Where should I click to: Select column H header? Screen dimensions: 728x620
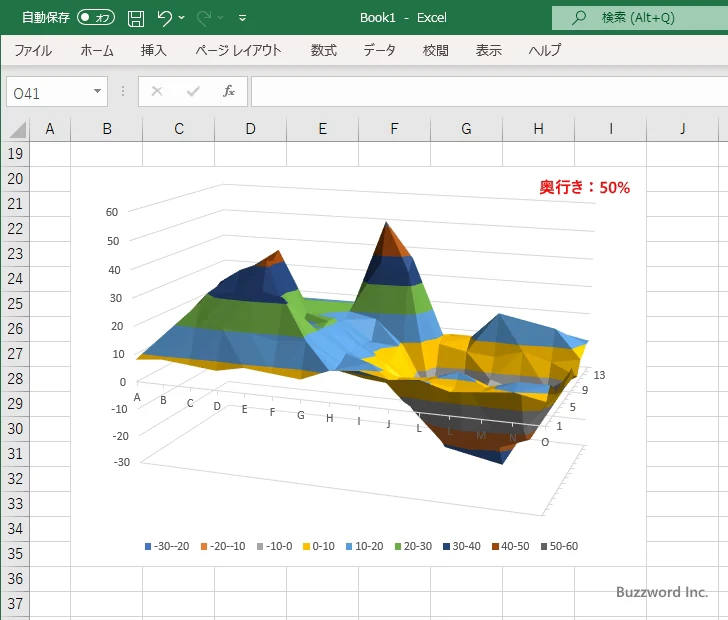click(x=539, y=129)
